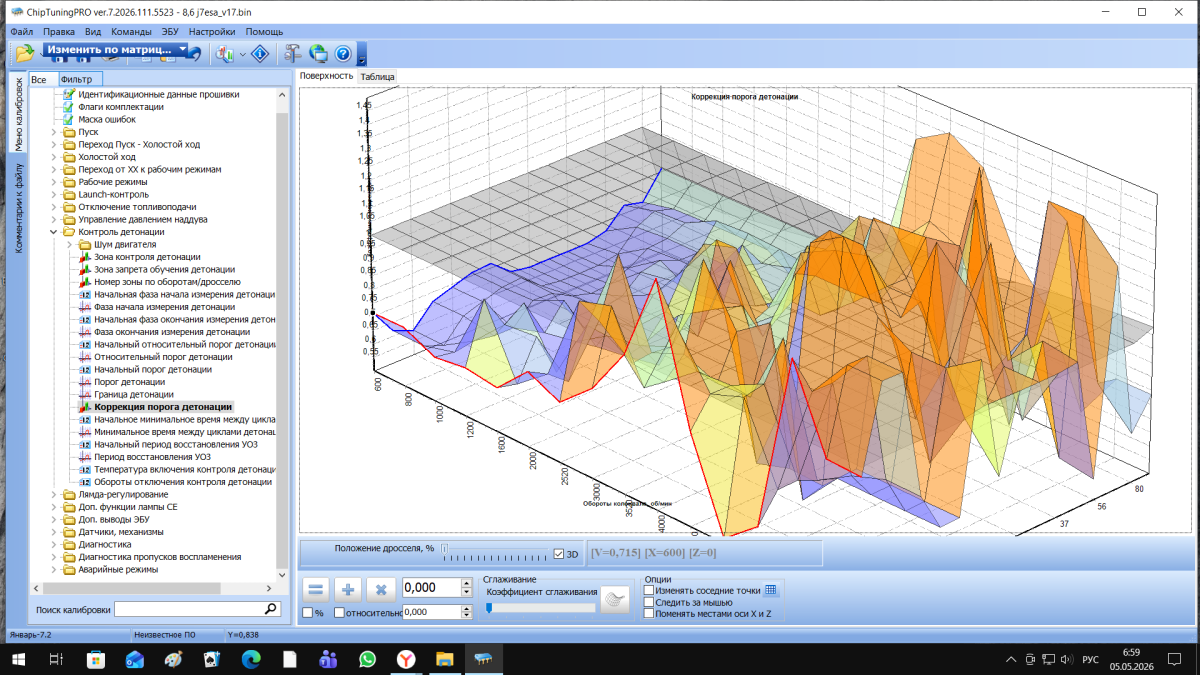Click the open firmware file folder icon

24,54
